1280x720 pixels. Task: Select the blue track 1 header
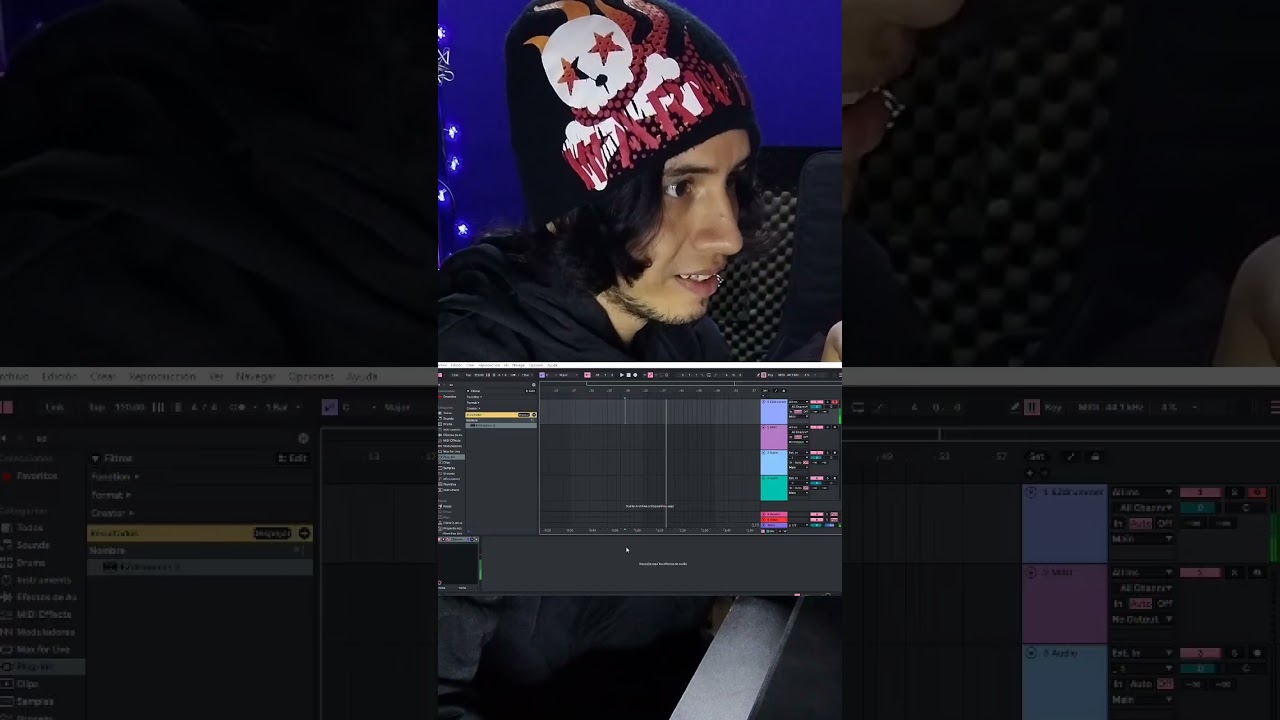(x=774, y=411)
